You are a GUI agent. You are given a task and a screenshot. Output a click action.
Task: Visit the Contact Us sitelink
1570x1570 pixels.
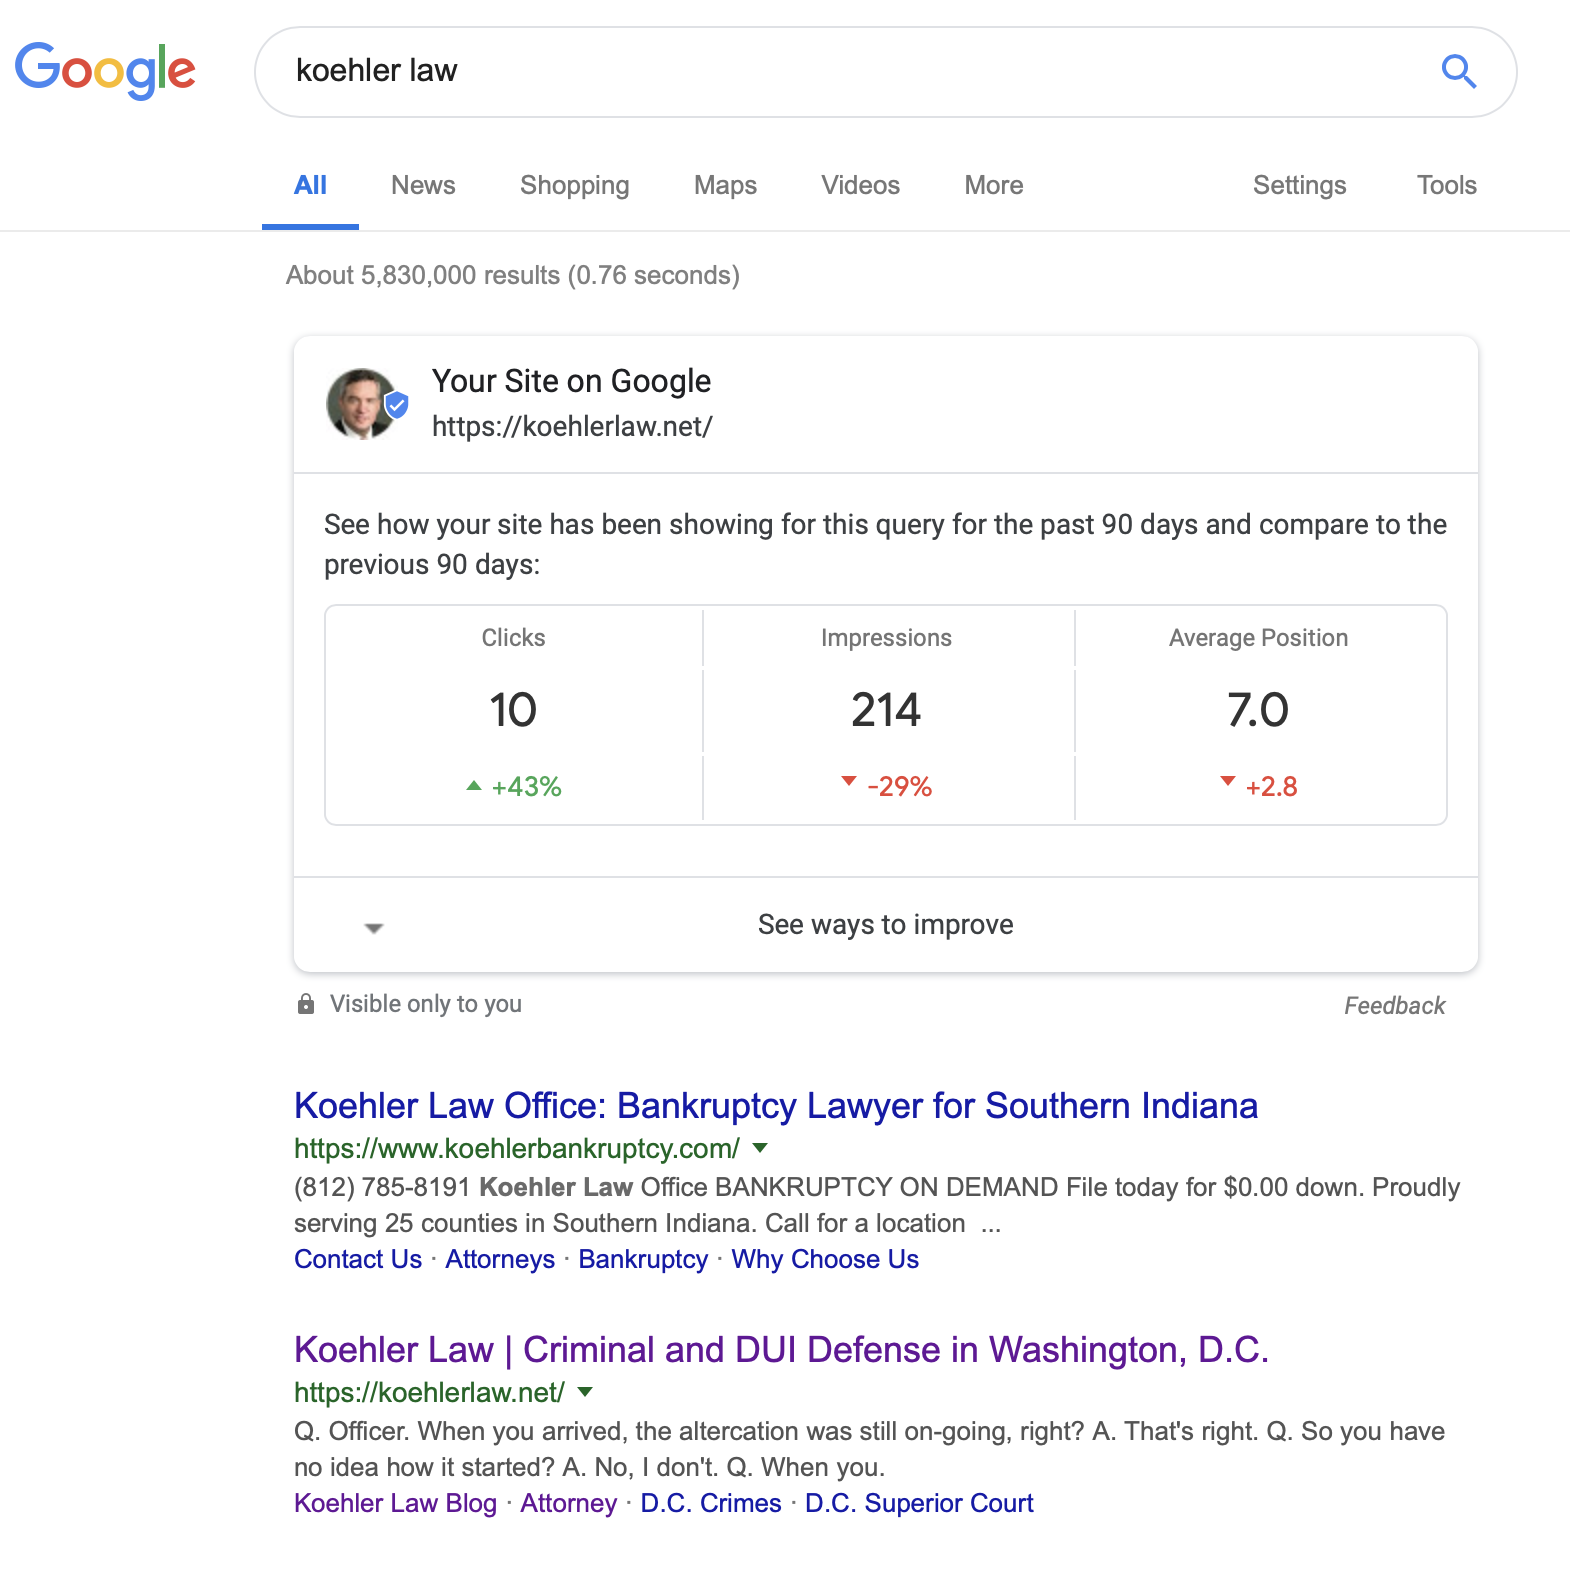pyautogui.click(x=358, y=1259)
